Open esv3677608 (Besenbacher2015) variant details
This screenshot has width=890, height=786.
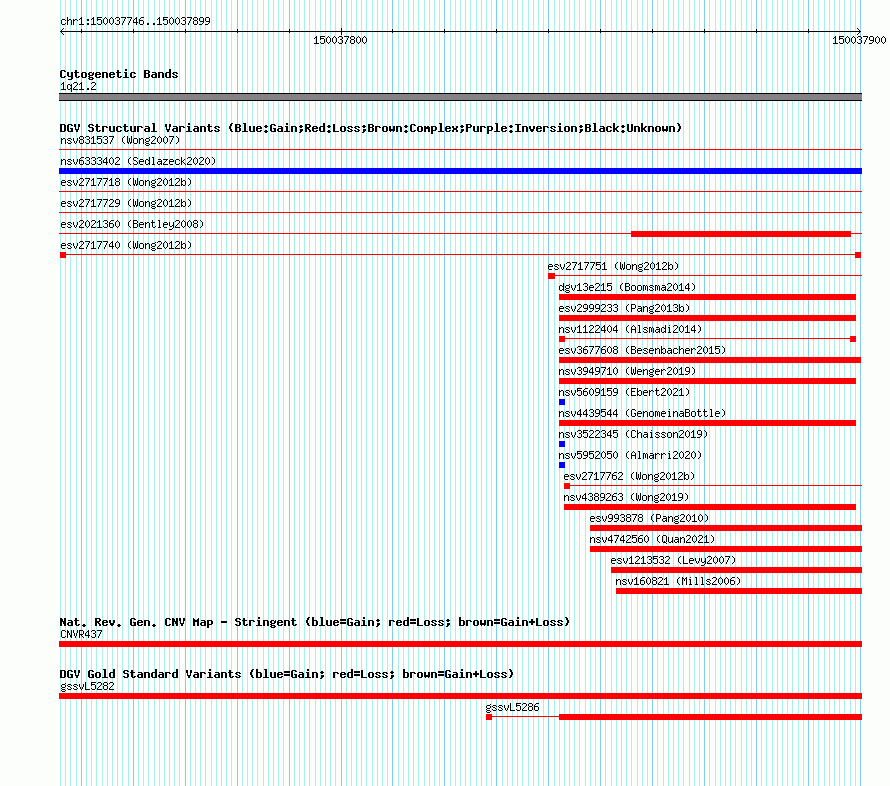(x=642, y=350)
